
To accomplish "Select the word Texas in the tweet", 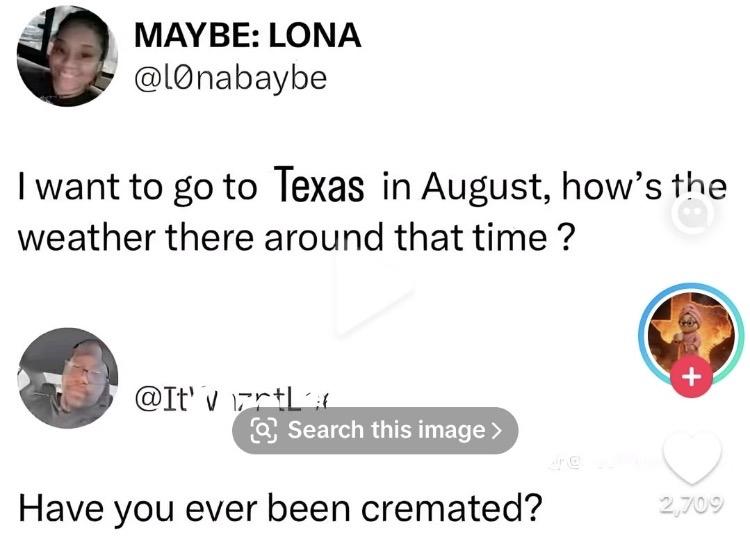I will [x=319, y=186].
